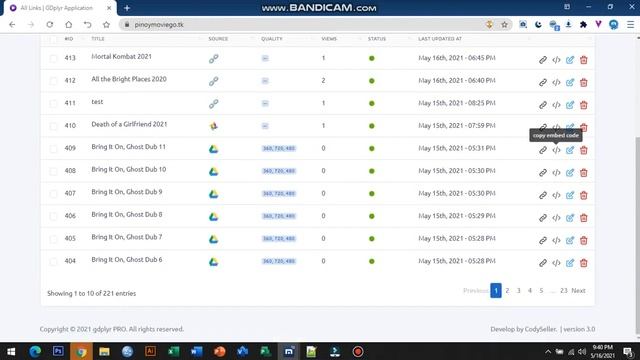Image resolution: width=640 pixels, height=360 pixels.
Task: Copy link for Mortal Kombat 2021 row
Action: pos(542,60)
